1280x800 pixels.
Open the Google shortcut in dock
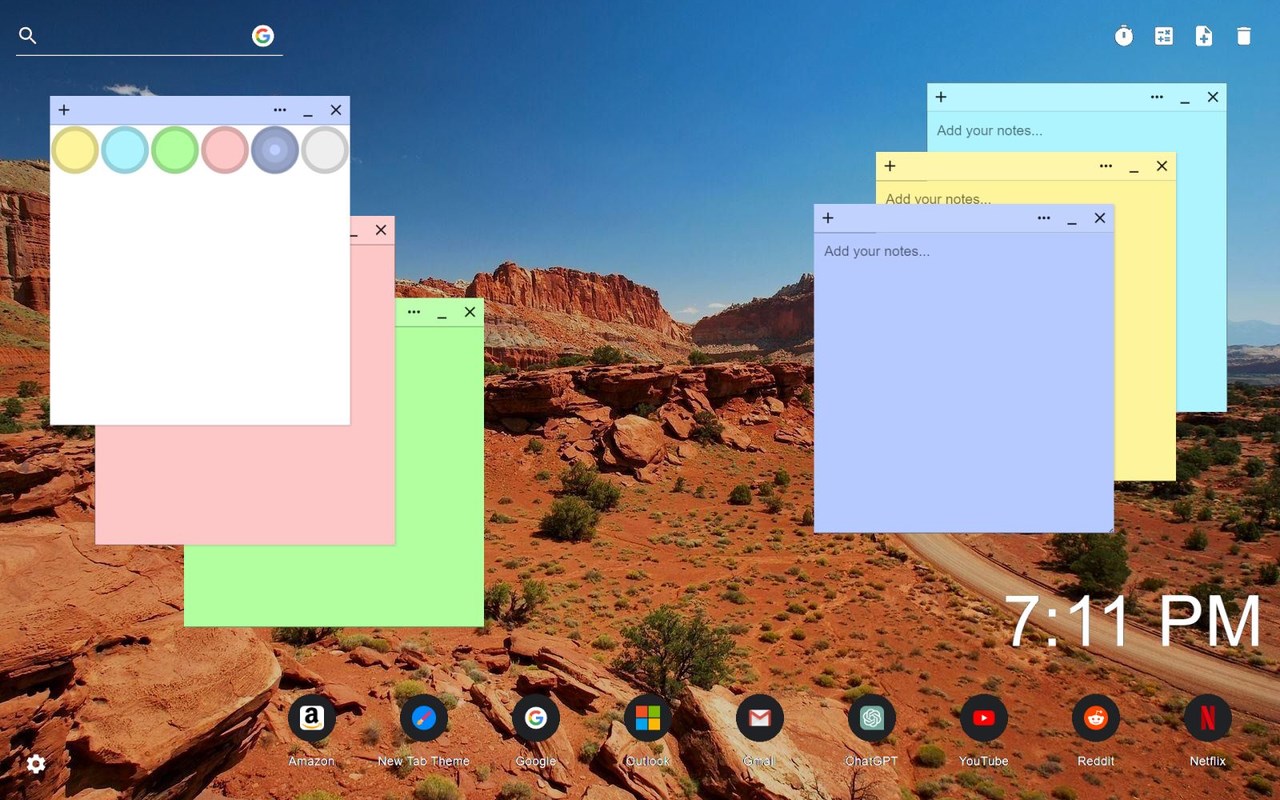coord(536,718)
